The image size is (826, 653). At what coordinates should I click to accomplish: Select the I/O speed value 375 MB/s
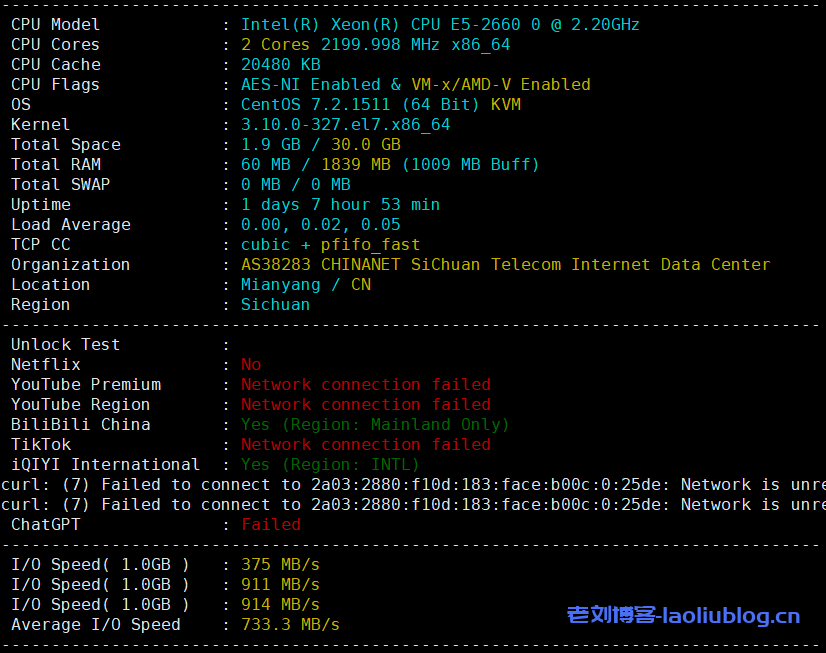[x=280, y=565]
